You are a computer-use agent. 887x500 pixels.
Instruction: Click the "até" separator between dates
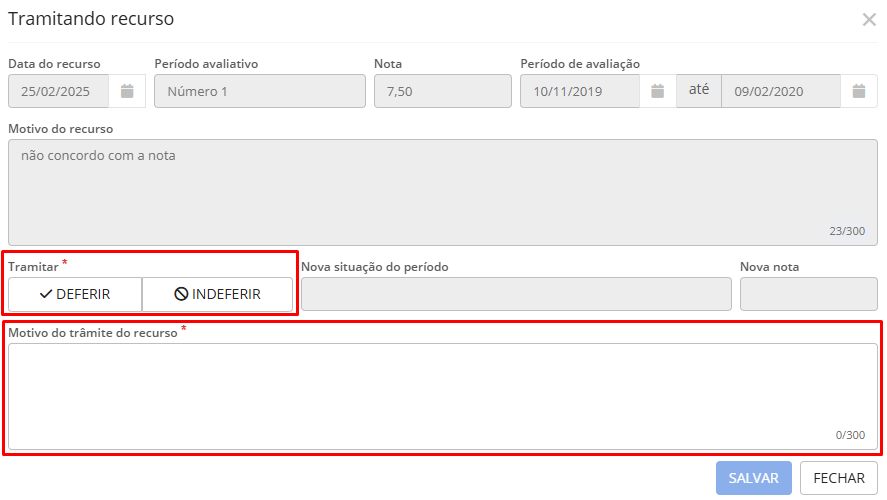click(699, 90)
